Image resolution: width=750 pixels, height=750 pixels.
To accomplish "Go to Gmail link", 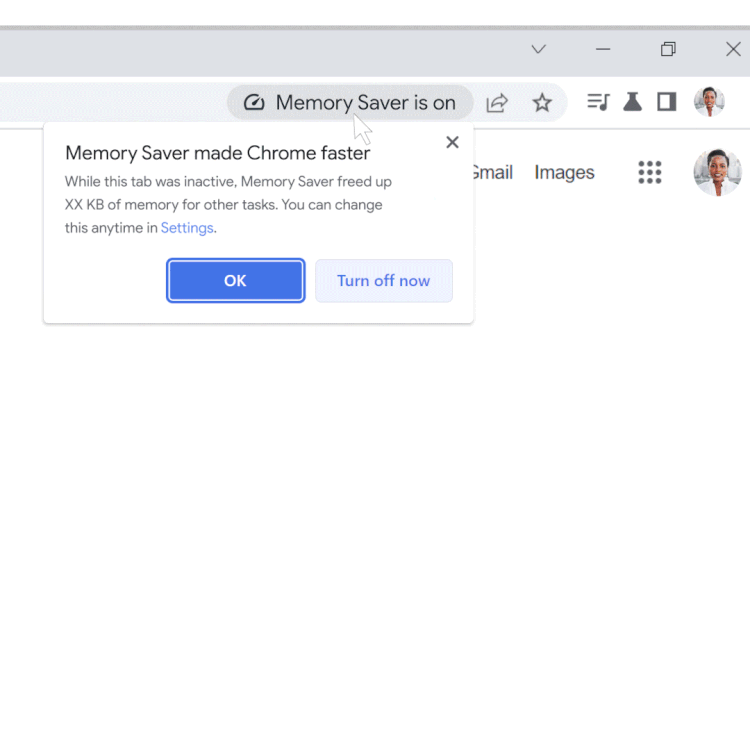I will coord(492,172).
